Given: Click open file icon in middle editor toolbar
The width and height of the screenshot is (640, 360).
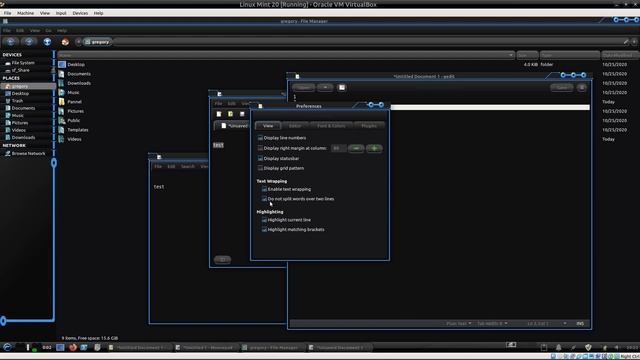Looking at the screenshot, I should [x=230, y=114].
